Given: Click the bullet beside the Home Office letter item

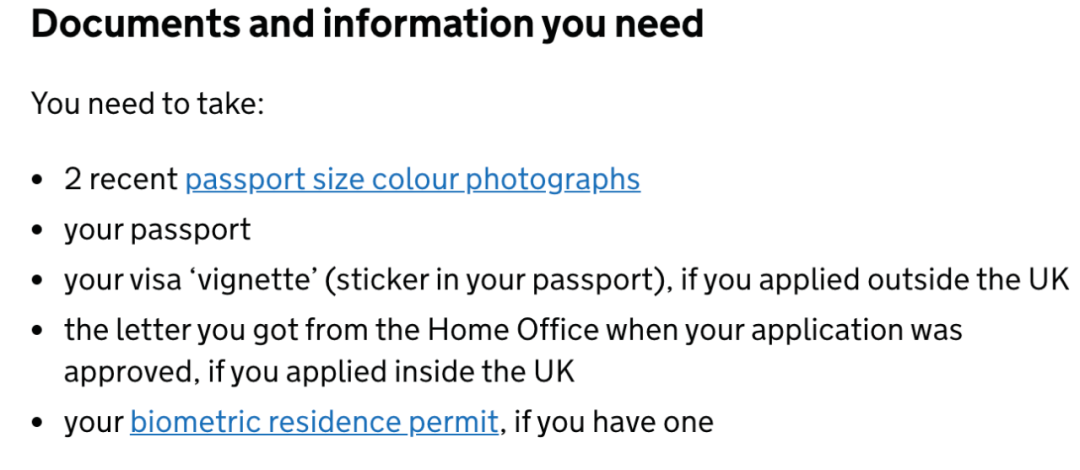Looking at the screenshot, I should (x=38, y=329).
